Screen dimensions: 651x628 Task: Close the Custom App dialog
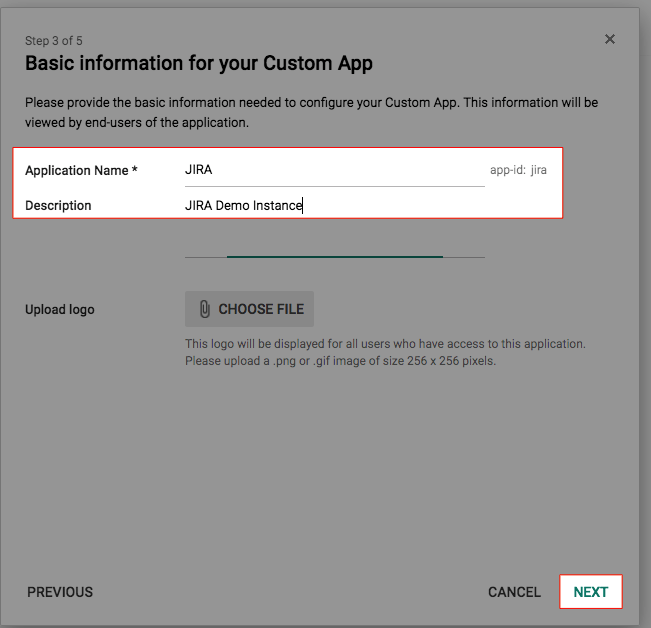click(609, 39)
